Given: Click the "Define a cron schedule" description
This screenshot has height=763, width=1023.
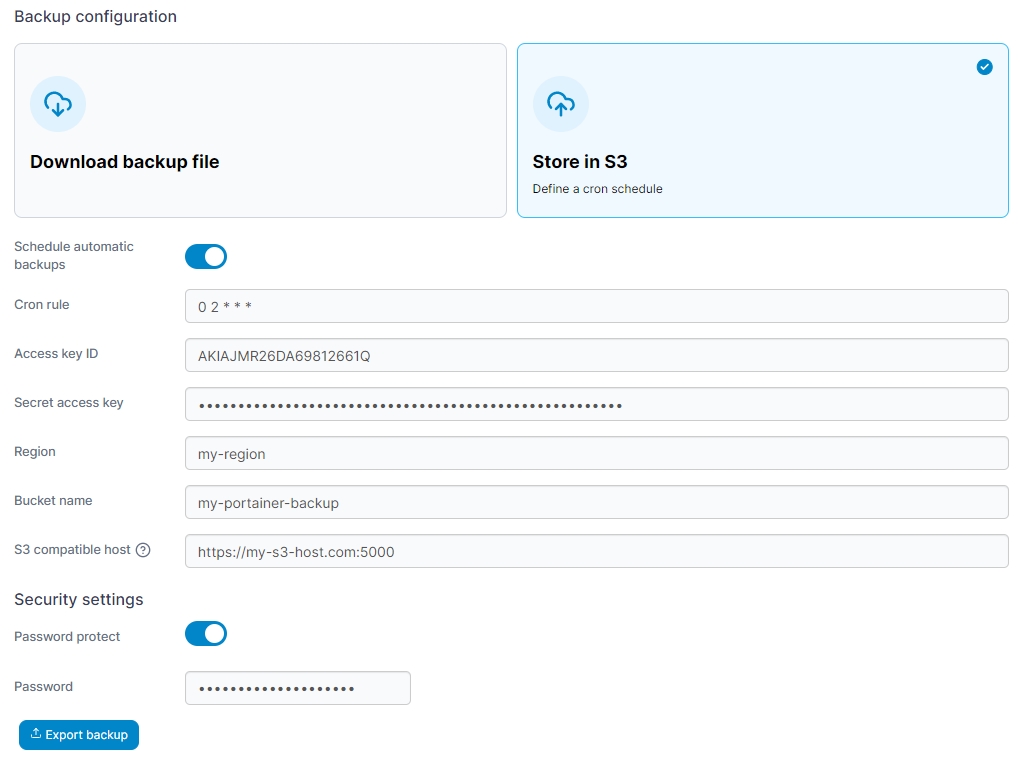Looking at the screenshot, I should tap(597, 189).
